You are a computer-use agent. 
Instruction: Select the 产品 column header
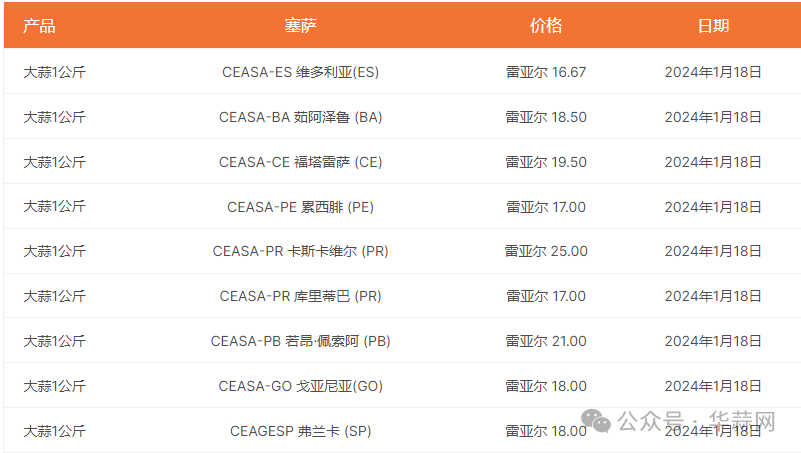(39, 26)
